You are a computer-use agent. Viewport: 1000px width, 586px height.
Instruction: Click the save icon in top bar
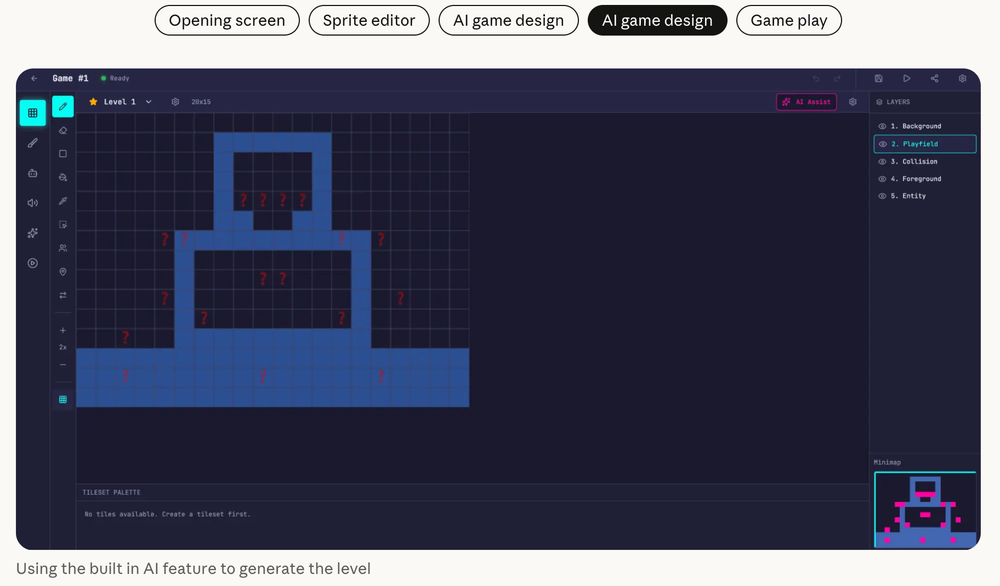(878, 78)
